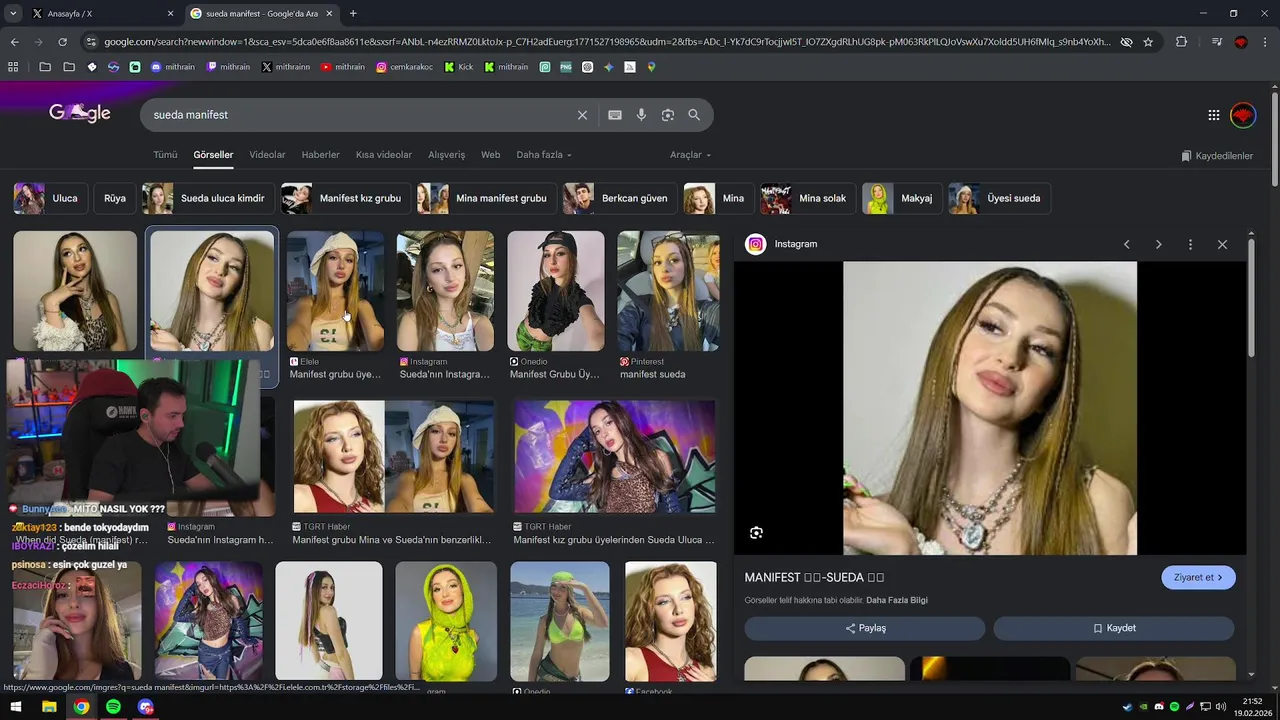Reload the current page

click(x=62, y=42)
